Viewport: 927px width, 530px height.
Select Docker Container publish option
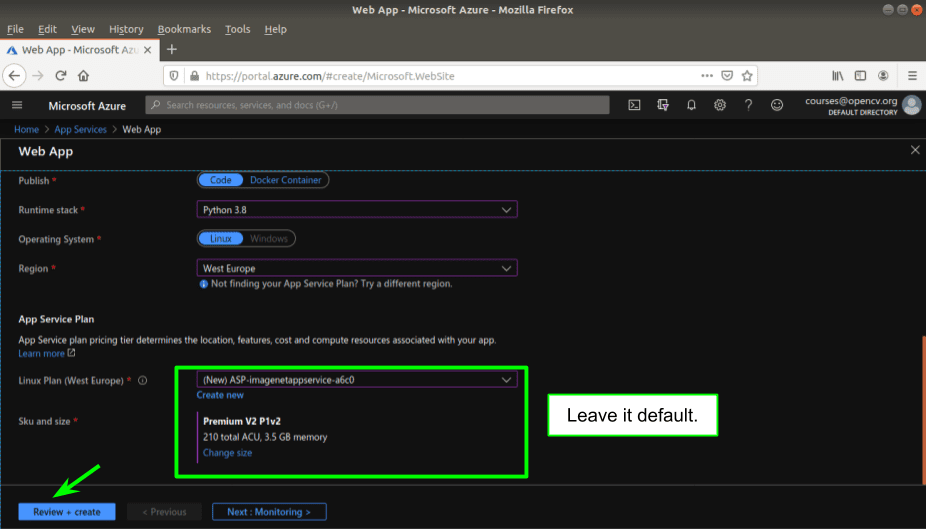[286, 180]
